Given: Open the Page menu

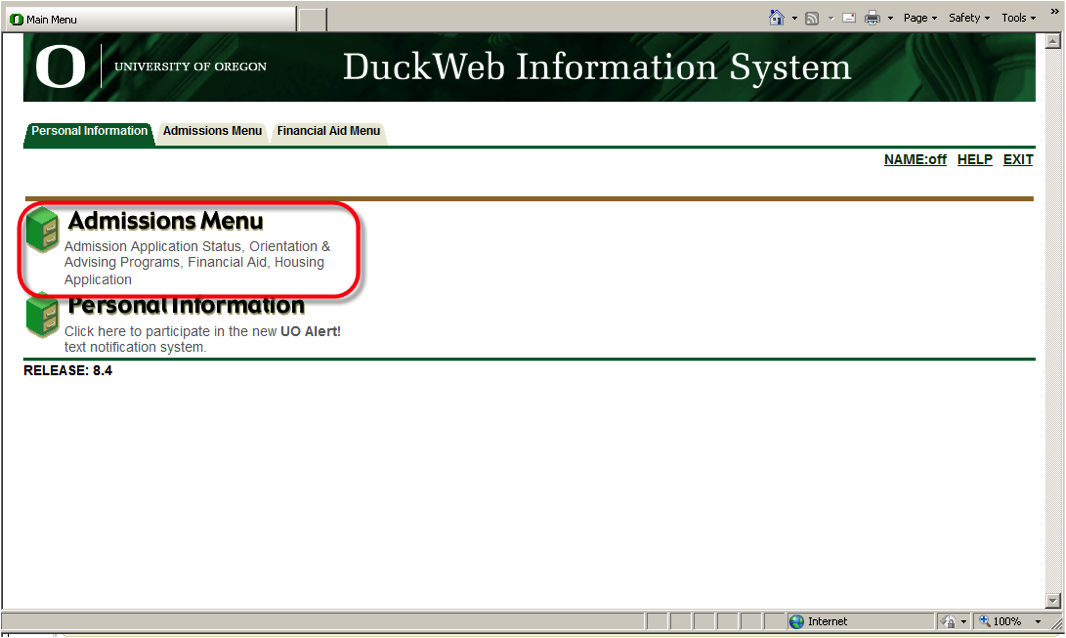Looking at the screenshot, I should click(920, 18).
